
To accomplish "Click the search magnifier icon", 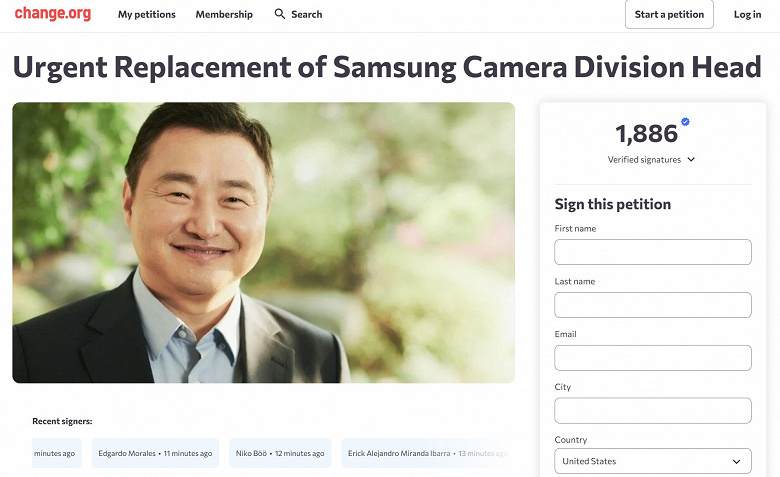I will pos(280,14).
